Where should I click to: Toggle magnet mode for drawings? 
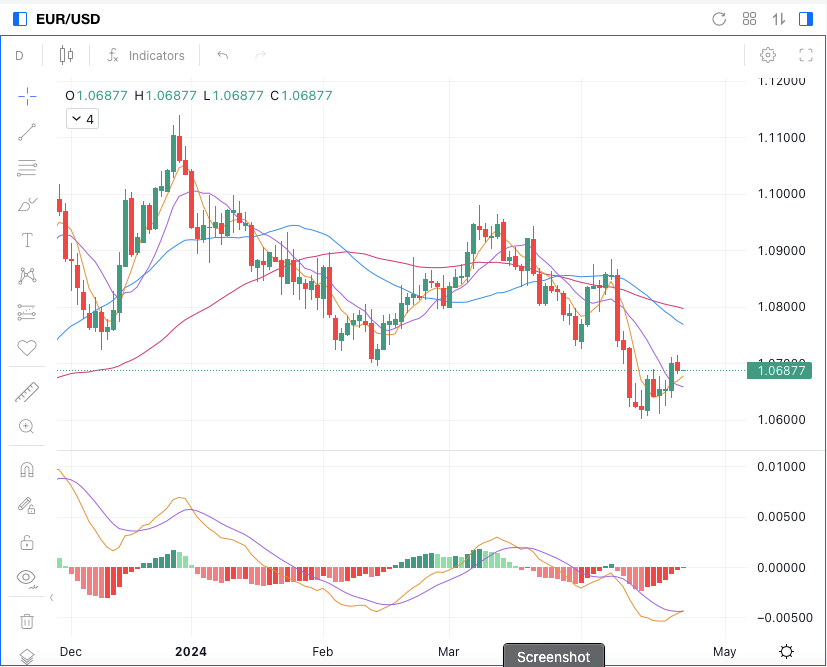click(27, 470)
